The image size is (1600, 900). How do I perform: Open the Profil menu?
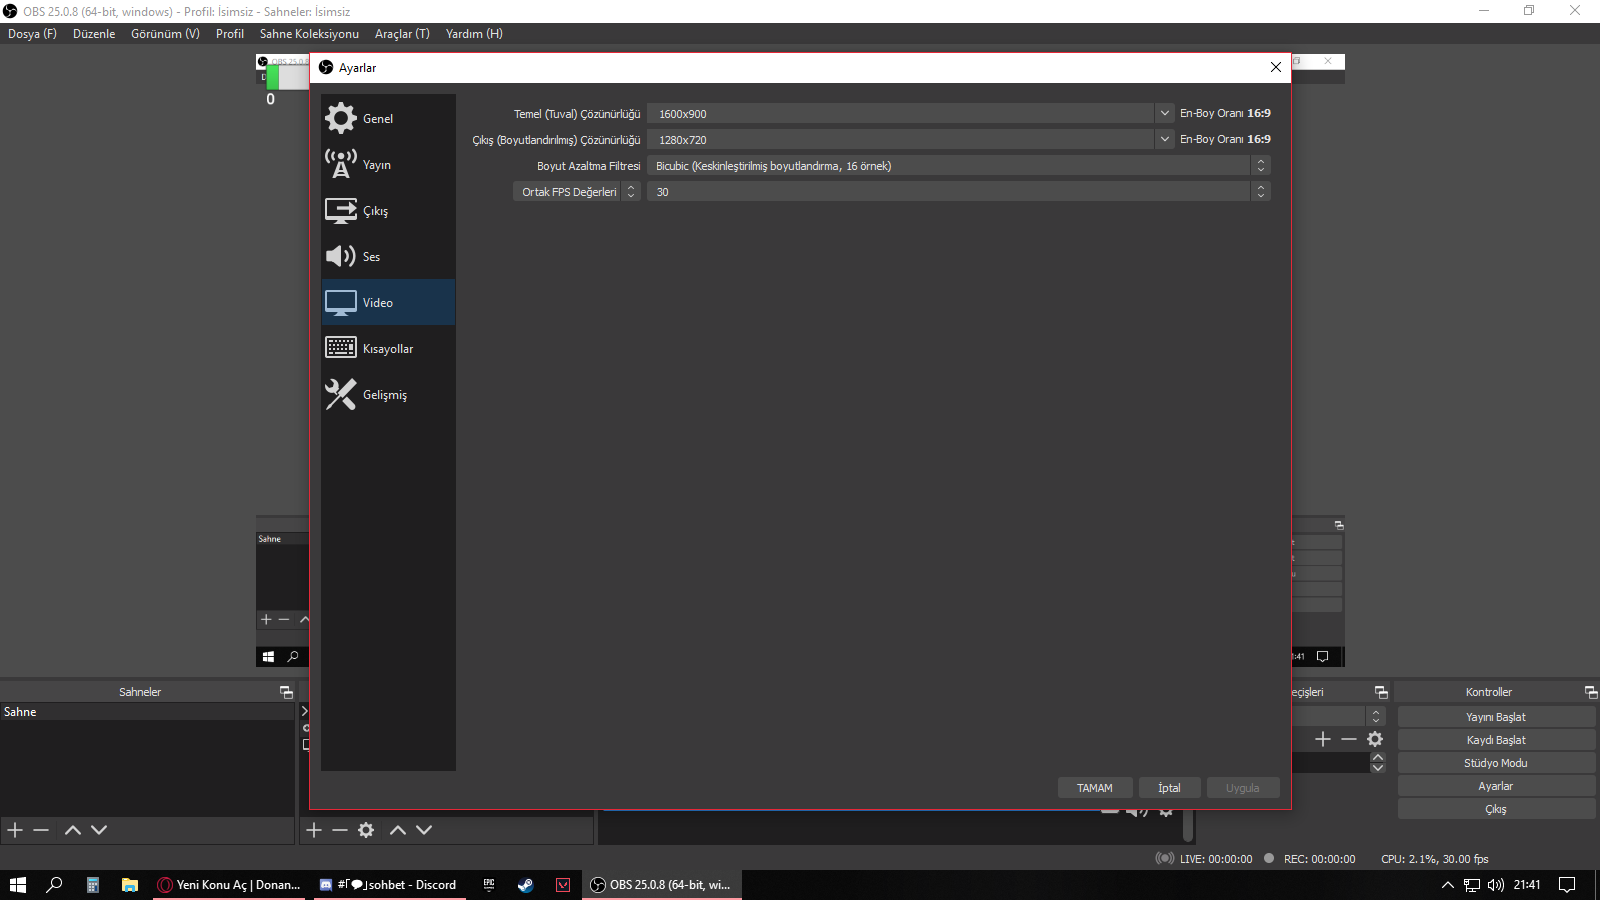click(230, 34)
